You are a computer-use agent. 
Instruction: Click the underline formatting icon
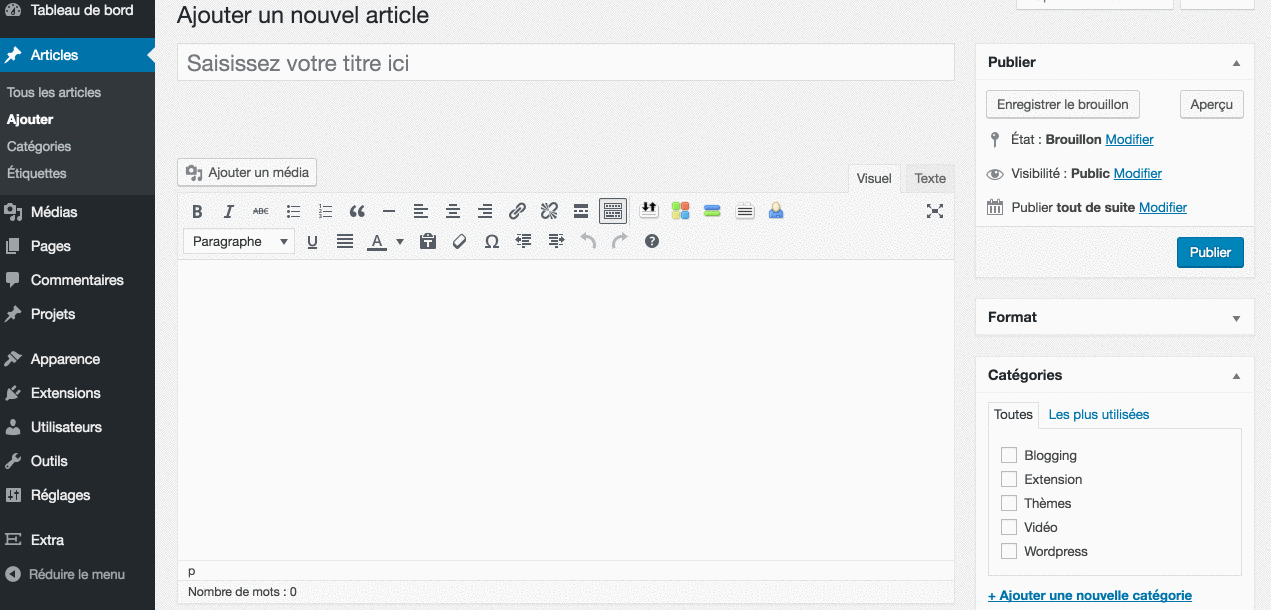click(x=312, y=241)
